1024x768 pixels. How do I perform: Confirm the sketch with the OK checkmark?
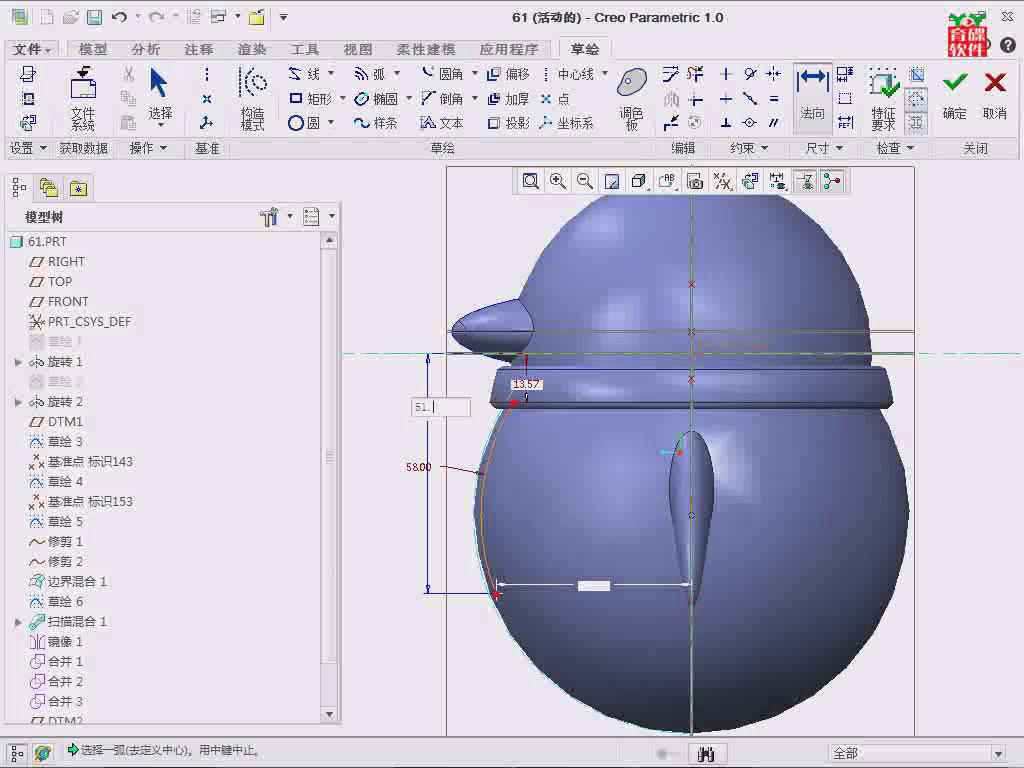tap(955, 95)
